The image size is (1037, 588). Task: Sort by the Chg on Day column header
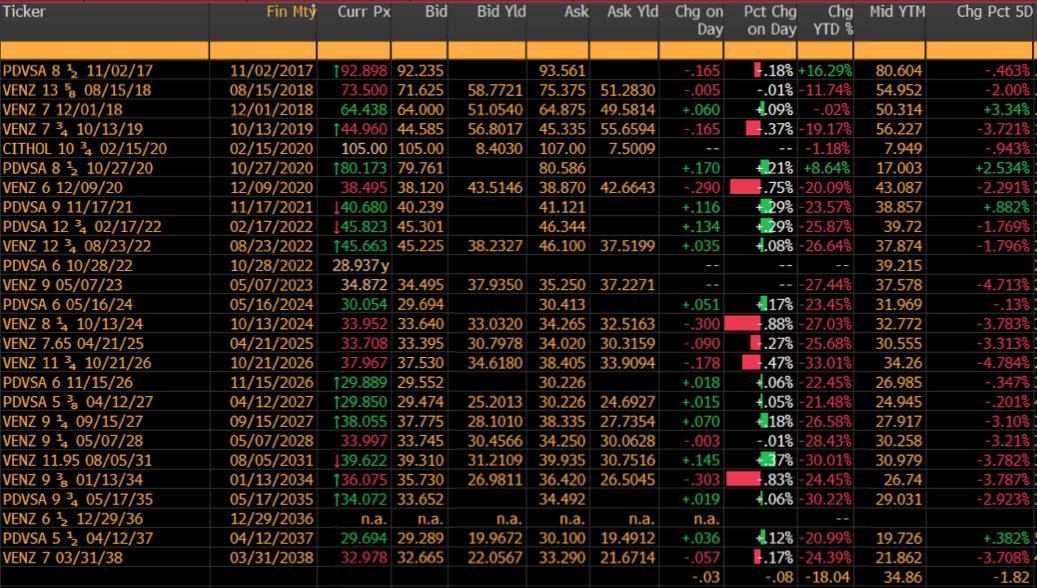click(x=698, y=21)
